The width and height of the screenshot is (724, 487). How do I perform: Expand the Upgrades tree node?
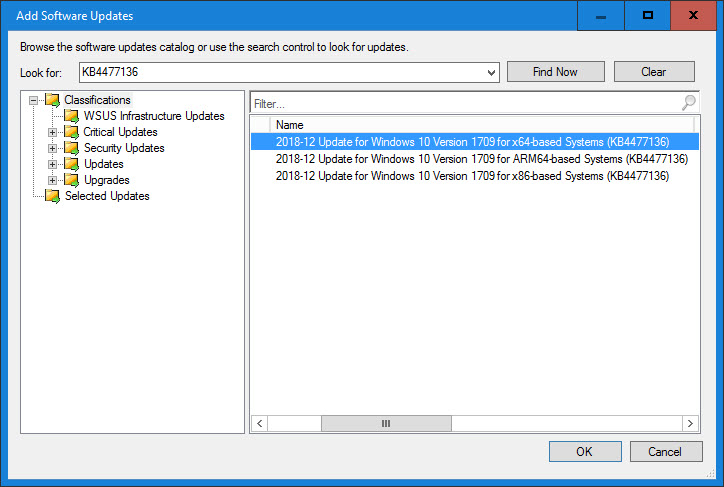pos(53,180)
